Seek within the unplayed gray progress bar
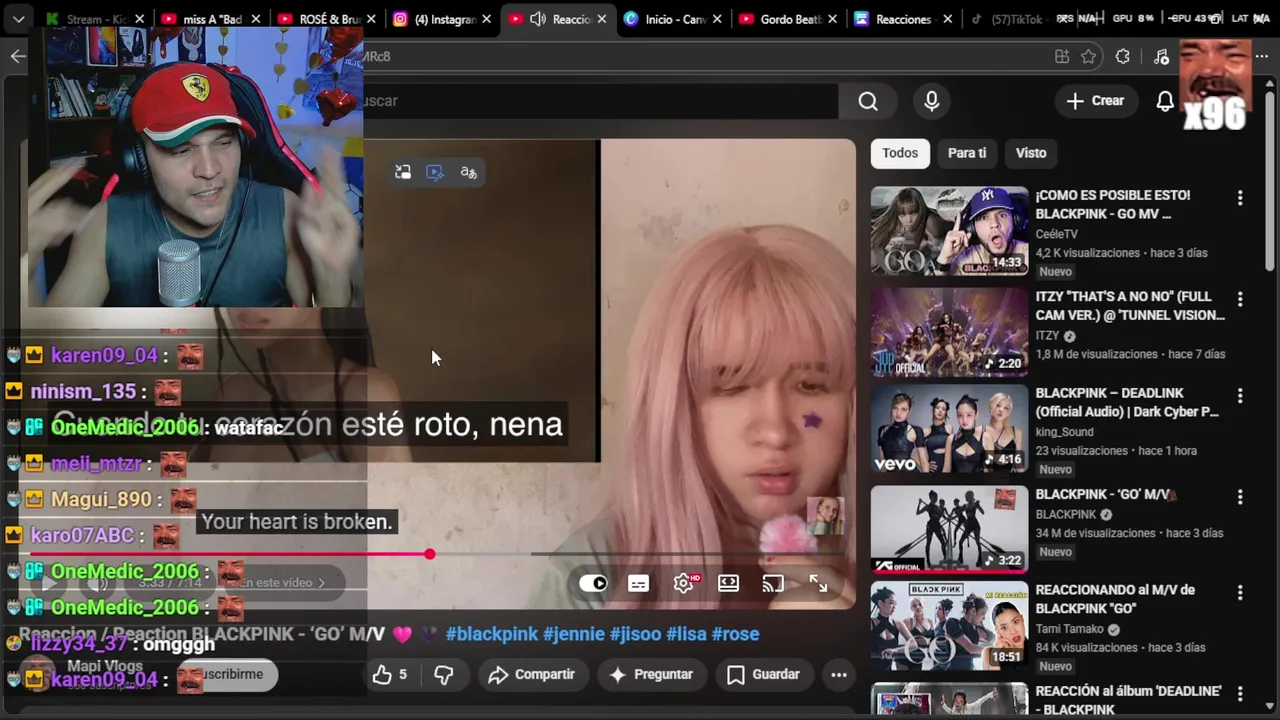1280x720 pixels. tap(640, 554)
